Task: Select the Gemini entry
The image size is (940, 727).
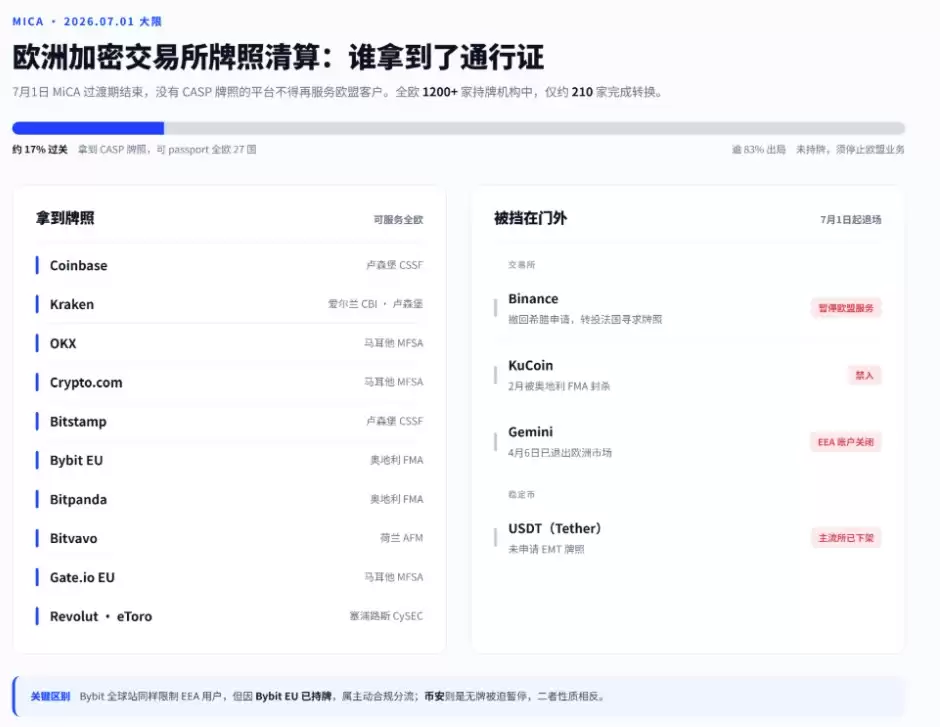Action: [x=688, y=442]
